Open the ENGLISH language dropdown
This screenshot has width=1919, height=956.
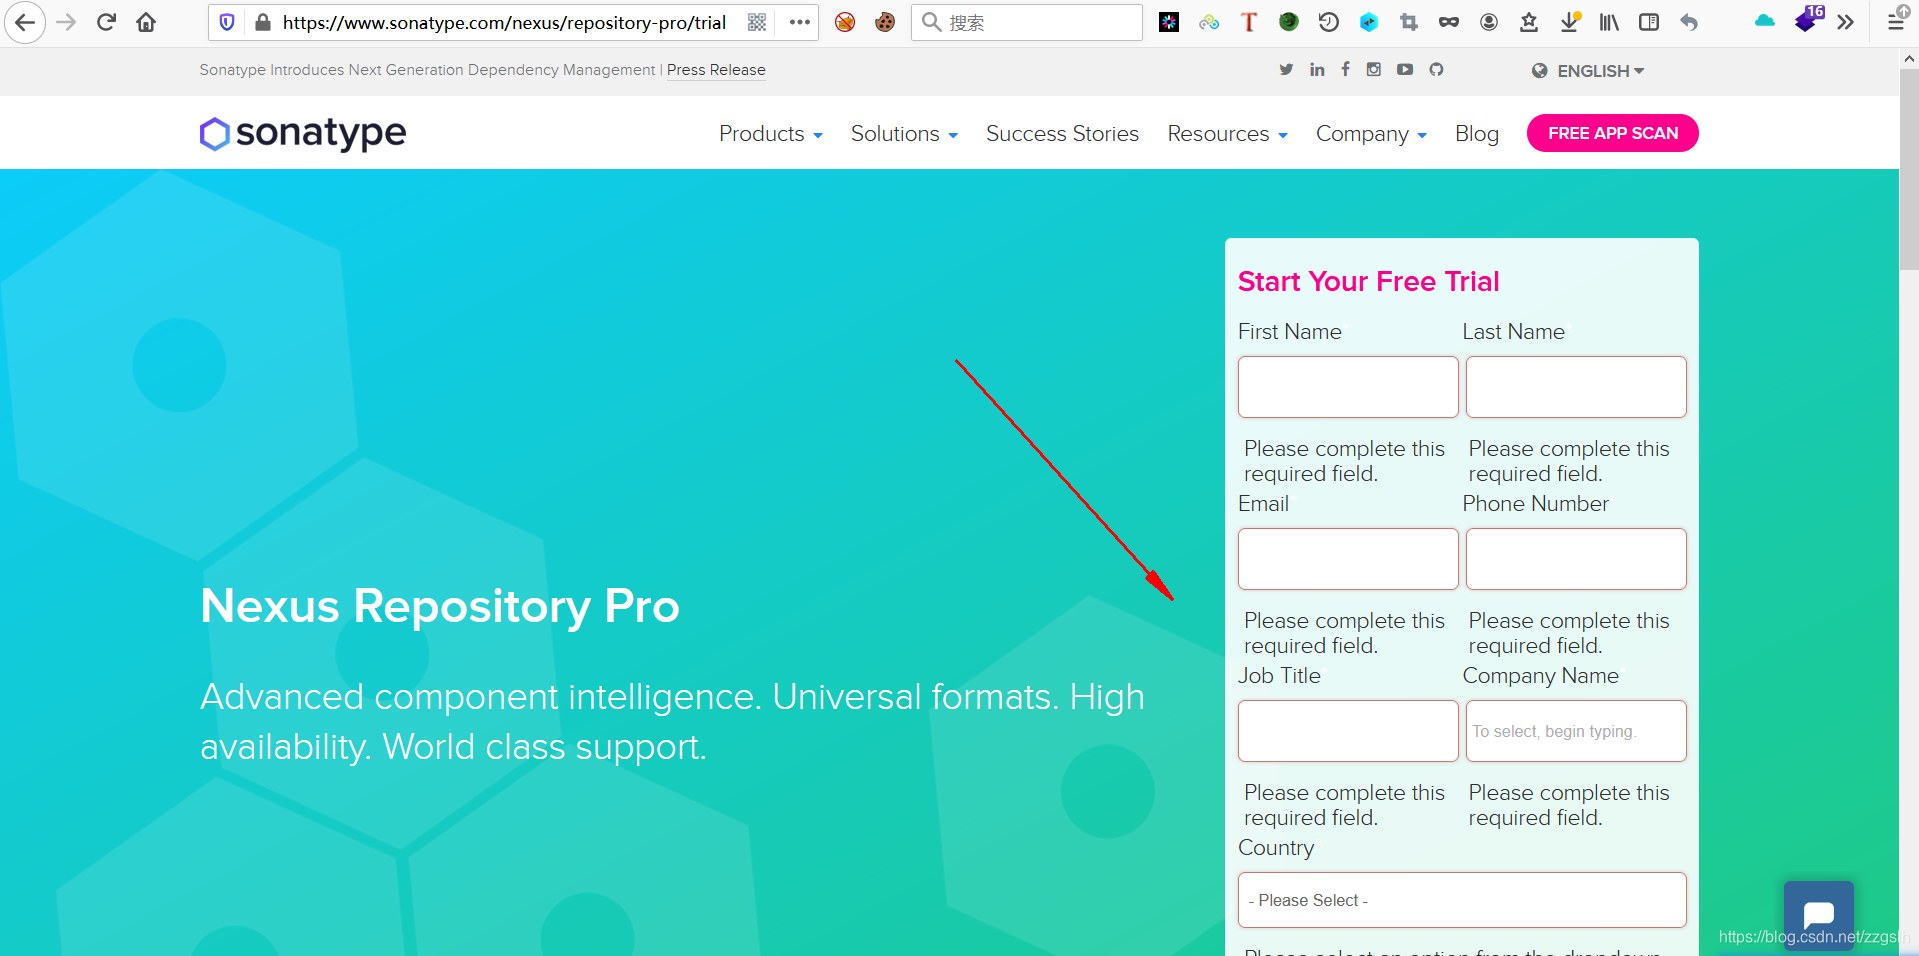coord(1588,71)
